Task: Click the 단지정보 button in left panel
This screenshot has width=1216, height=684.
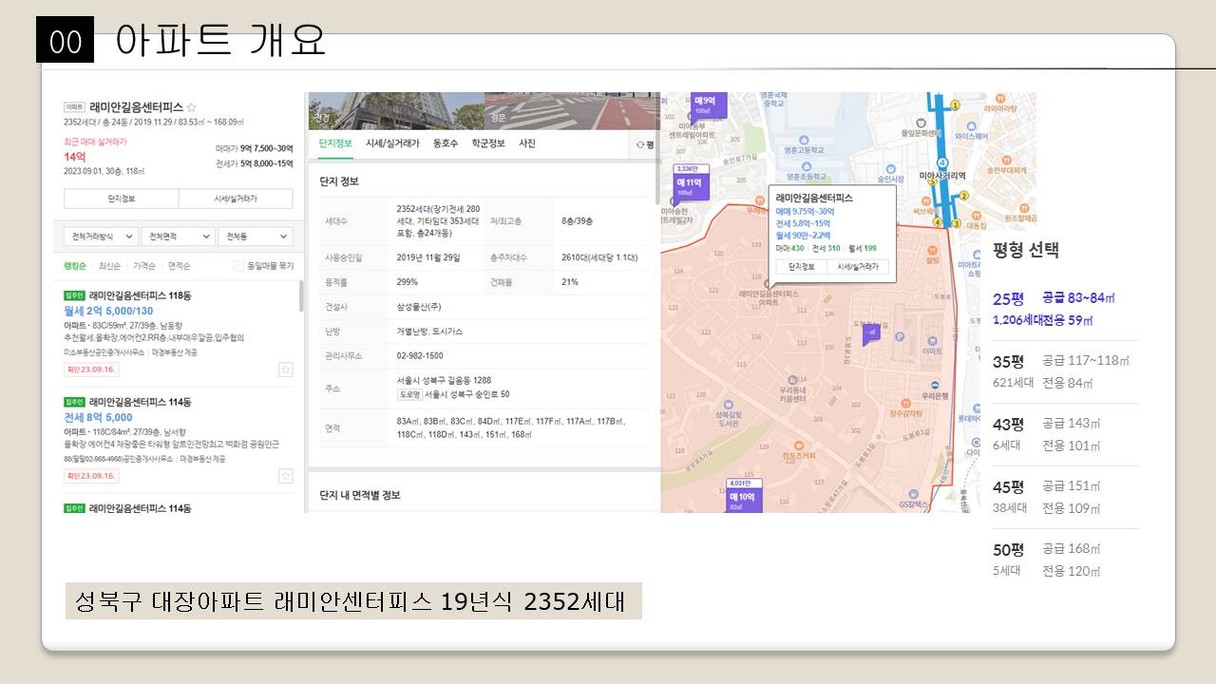Action: click(x=121, y=199)
